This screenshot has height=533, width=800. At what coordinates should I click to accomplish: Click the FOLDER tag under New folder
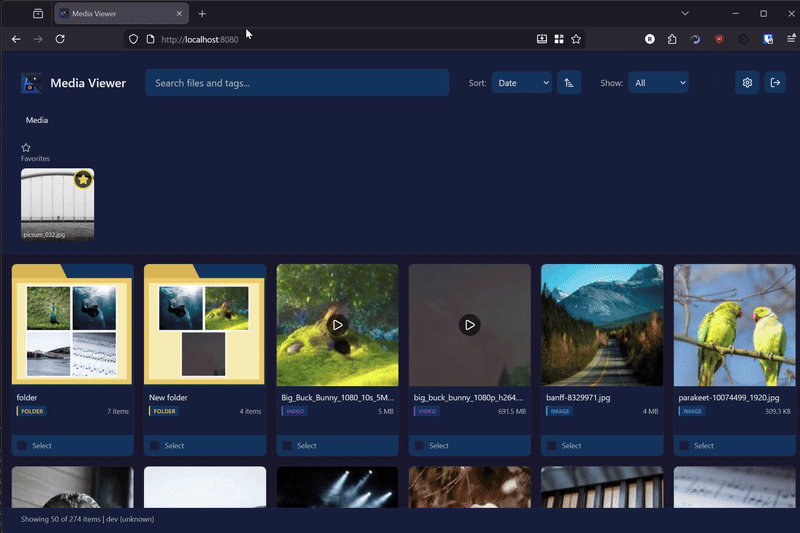pos(164,411)
